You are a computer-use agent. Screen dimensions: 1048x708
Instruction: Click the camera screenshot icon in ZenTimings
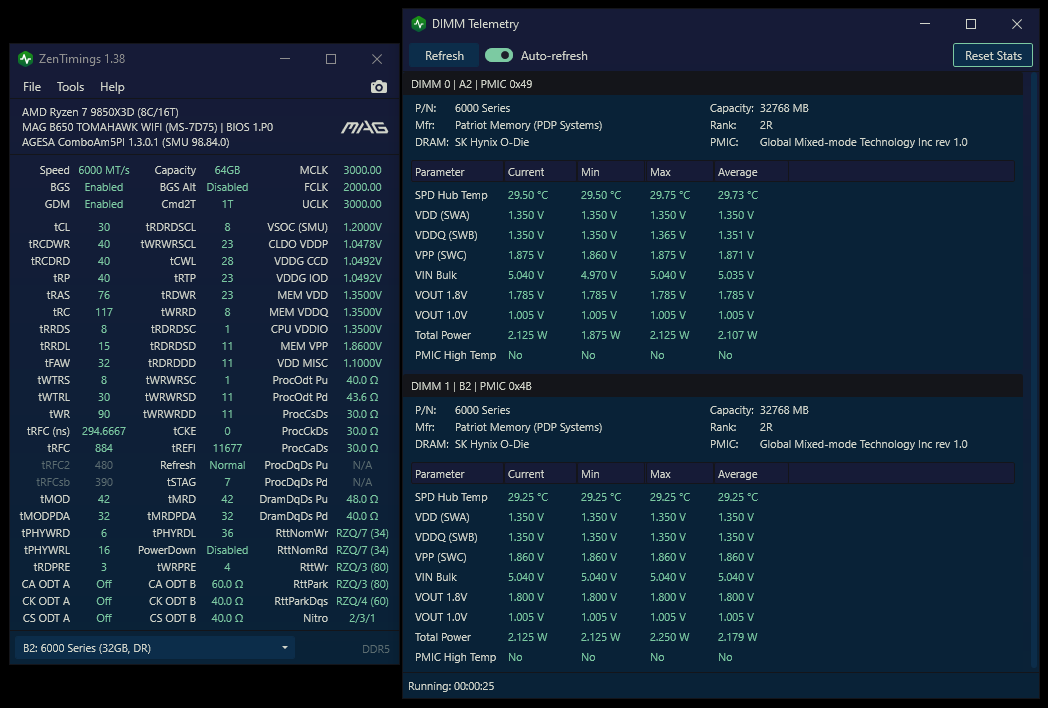coord(378,87)
